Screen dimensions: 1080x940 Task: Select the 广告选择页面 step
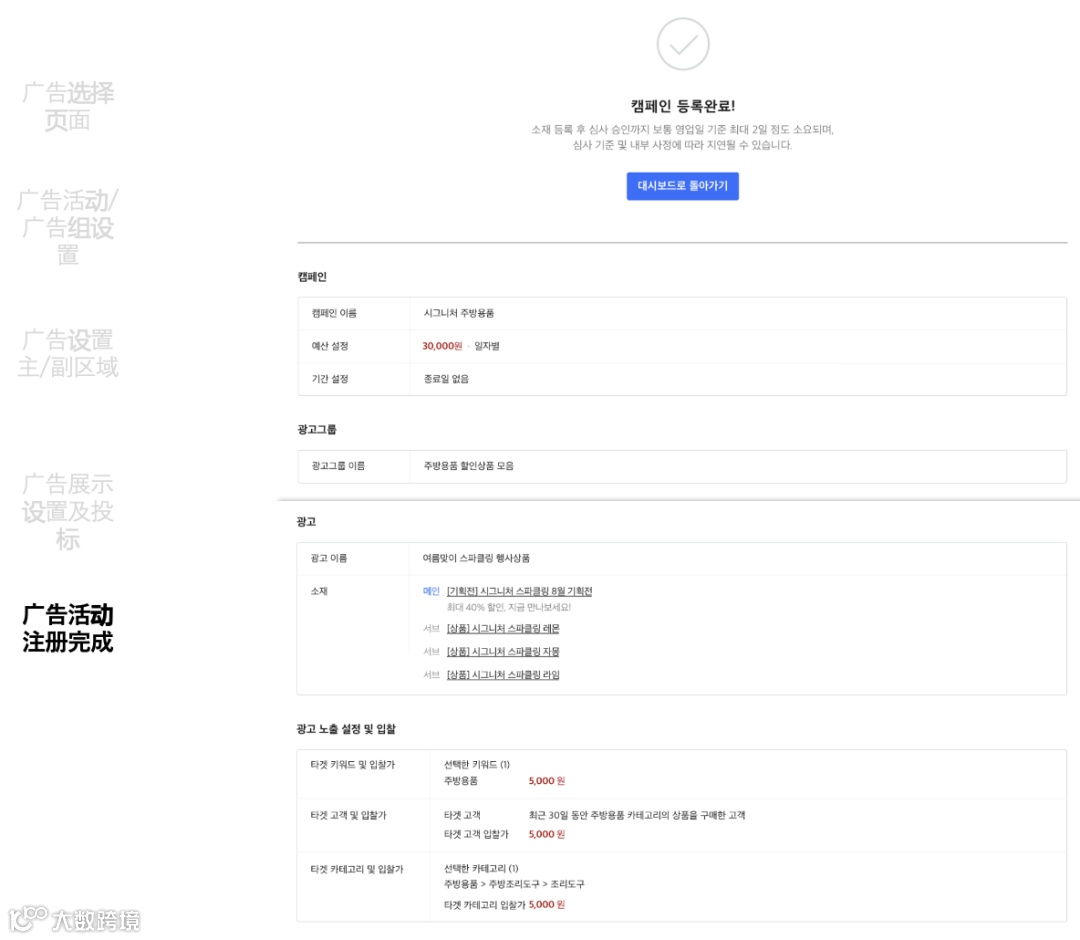66,107
